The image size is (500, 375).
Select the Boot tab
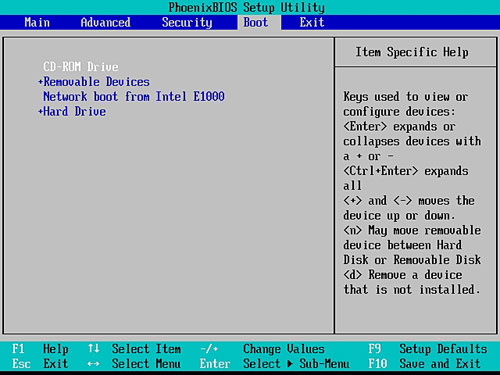coord(256,22)
